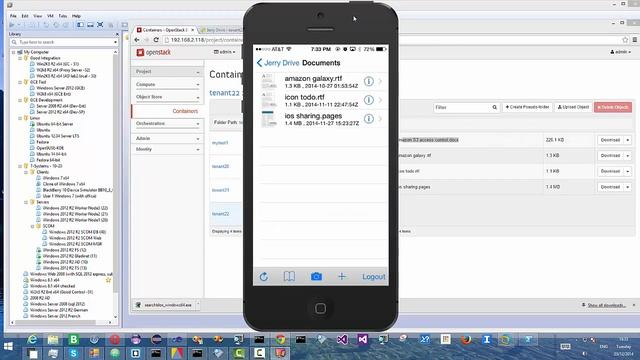The height and width of the screenshot is (360, 640).
Task: Click the OpenStack logo
Action: 154,52
